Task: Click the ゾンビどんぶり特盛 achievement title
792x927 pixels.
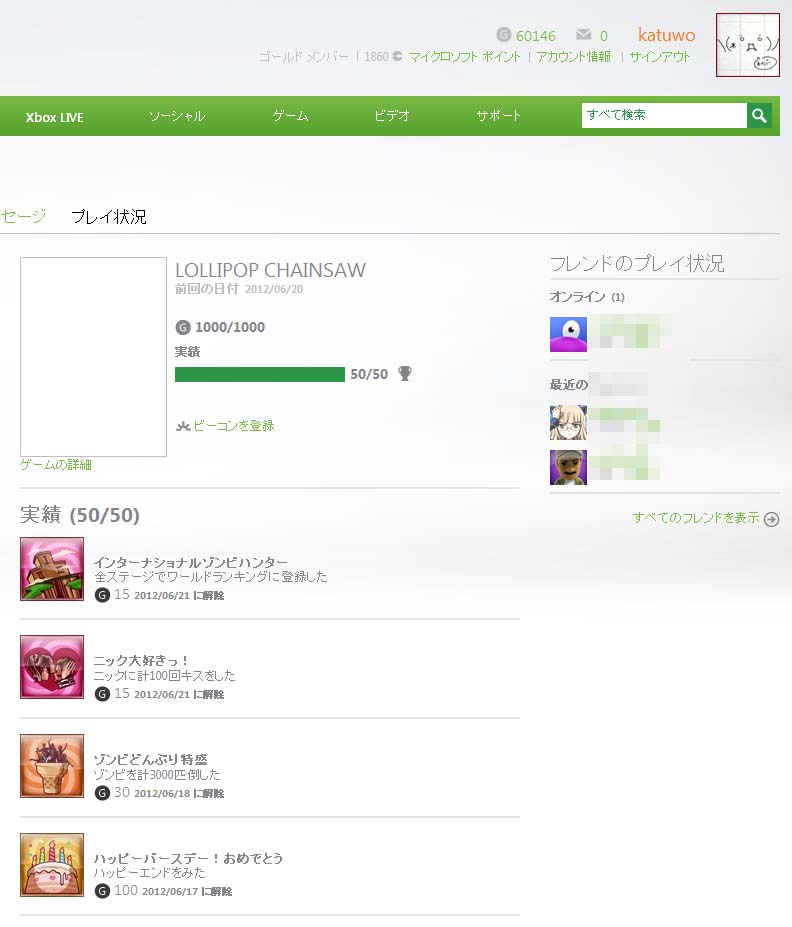Action: [x=151, y=759]
